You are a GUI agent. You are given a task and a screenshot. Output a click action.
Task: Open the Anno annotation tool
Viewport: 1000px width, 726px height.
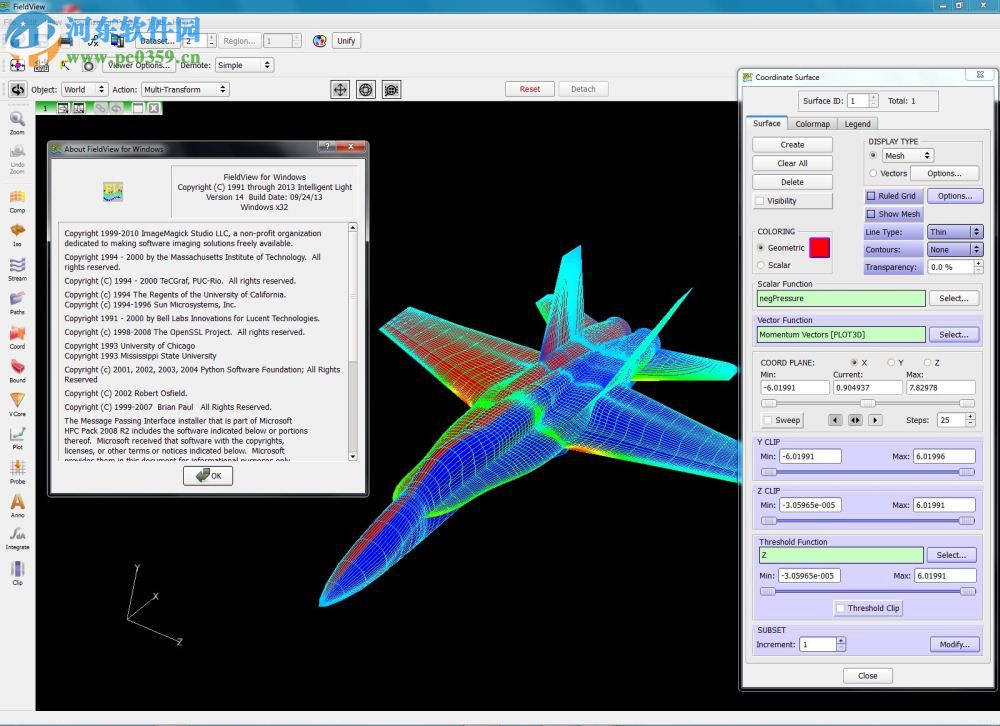pos(17,505)
